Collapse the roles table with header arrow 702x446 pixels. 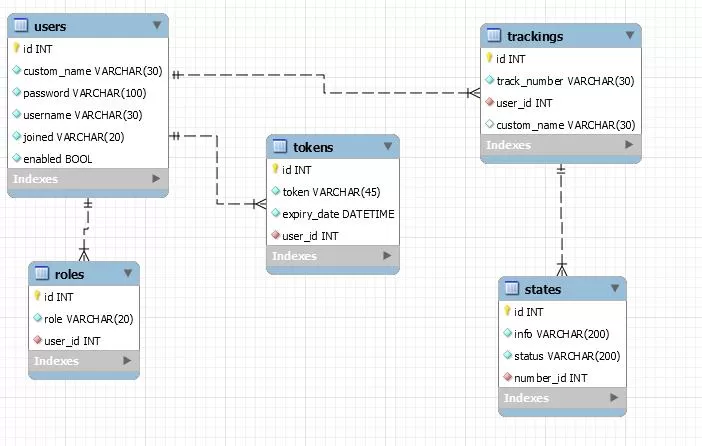128,273
